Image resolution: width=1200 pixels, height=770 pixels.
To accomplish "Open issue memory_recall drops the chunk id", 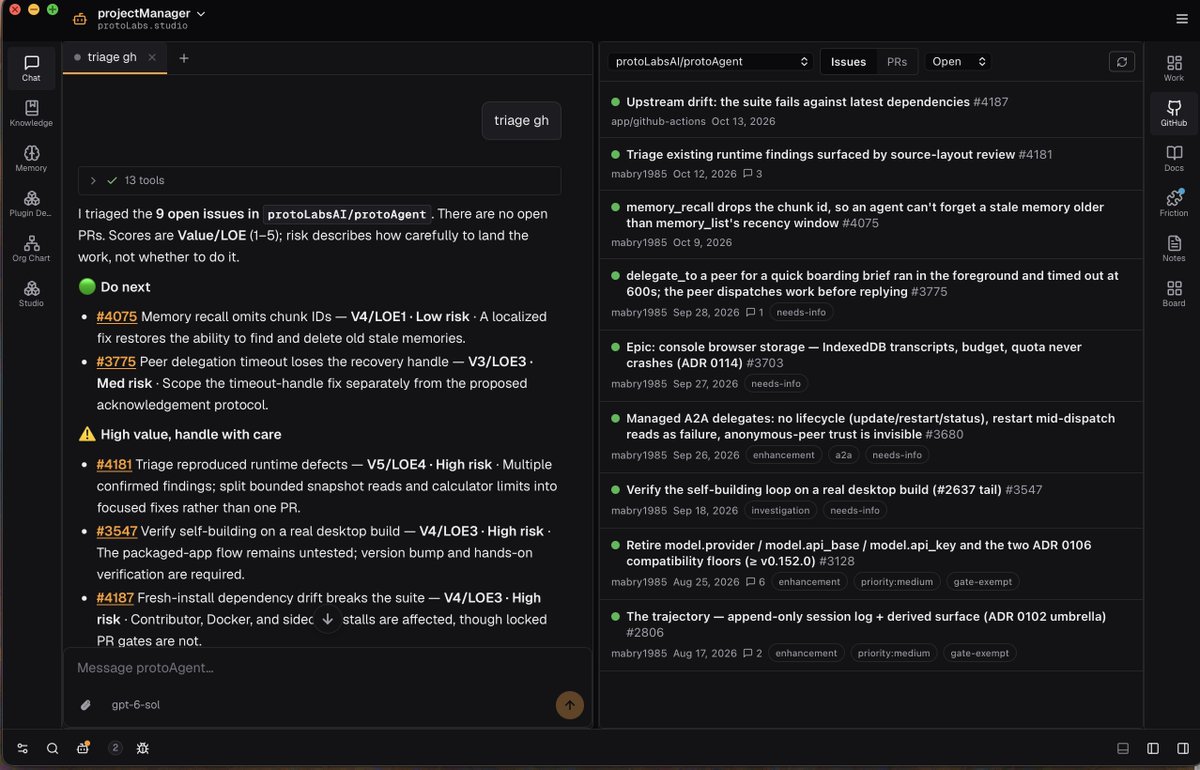I will coord(870,224).
